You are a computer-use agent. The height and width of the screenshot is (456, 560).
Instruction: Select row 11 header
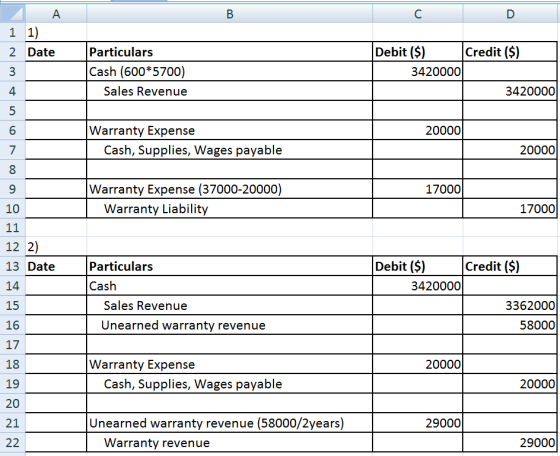pyautogui.click(x=12, y=227)
